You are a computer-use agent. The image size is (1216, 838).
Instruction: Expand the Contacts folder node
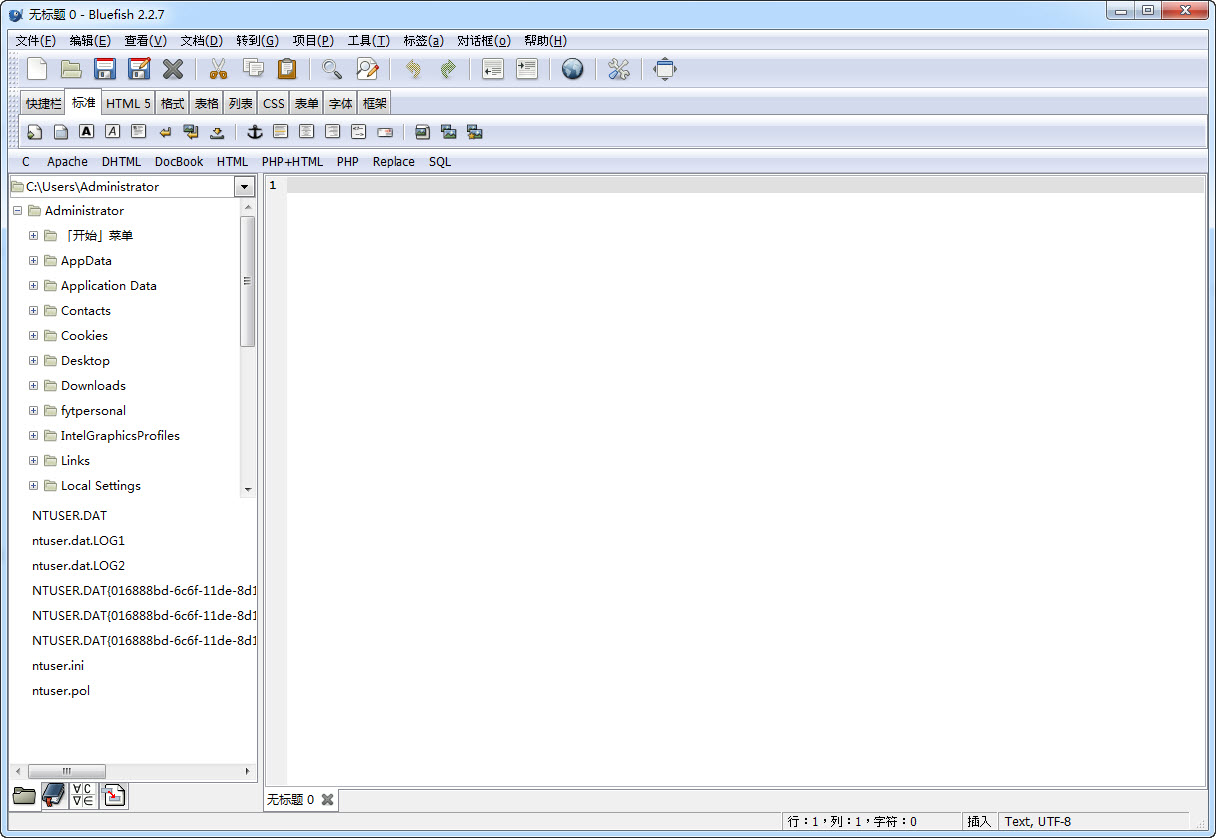click(x=33, y=311)
